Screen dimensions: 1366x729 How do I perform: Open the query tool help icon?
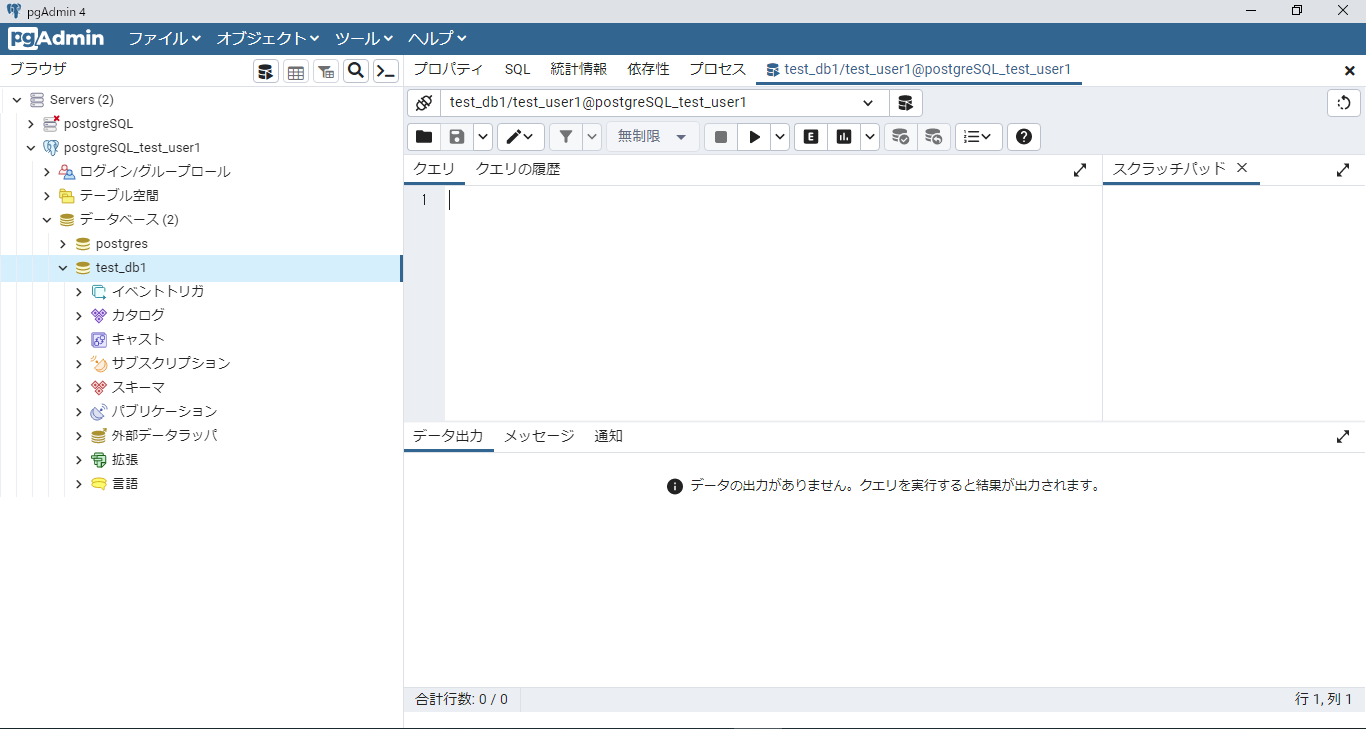tap(1024, 137)
